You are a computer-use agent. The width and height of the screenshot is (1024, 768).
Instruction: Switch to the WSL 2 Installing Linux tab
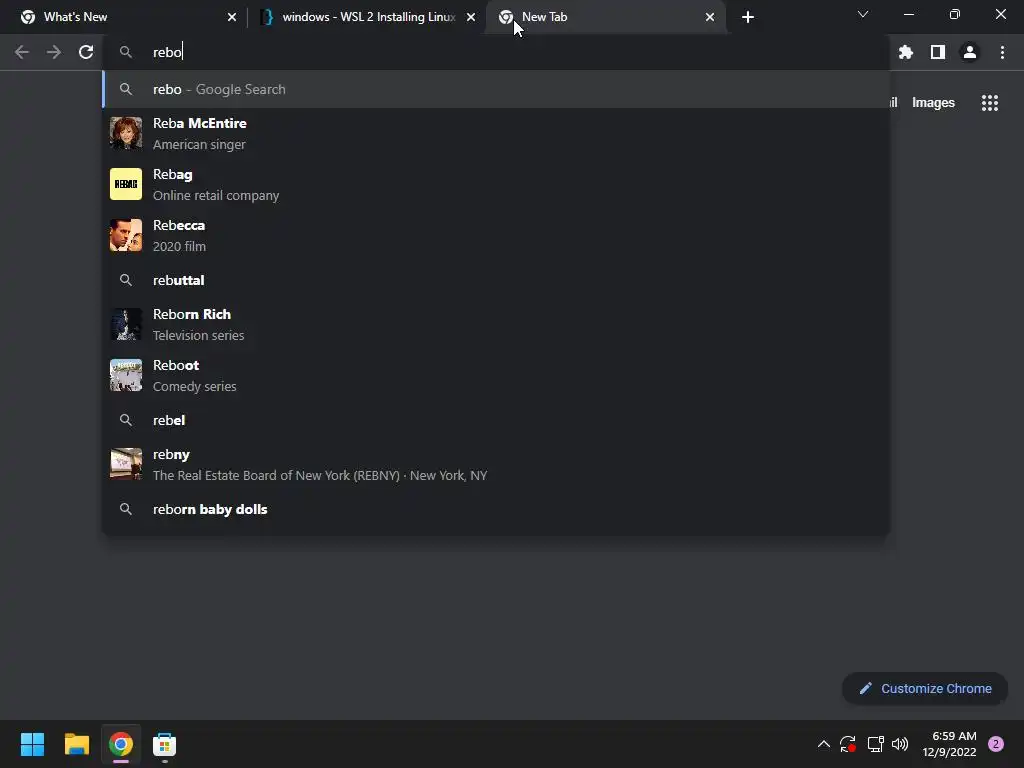tap(369, 17)
